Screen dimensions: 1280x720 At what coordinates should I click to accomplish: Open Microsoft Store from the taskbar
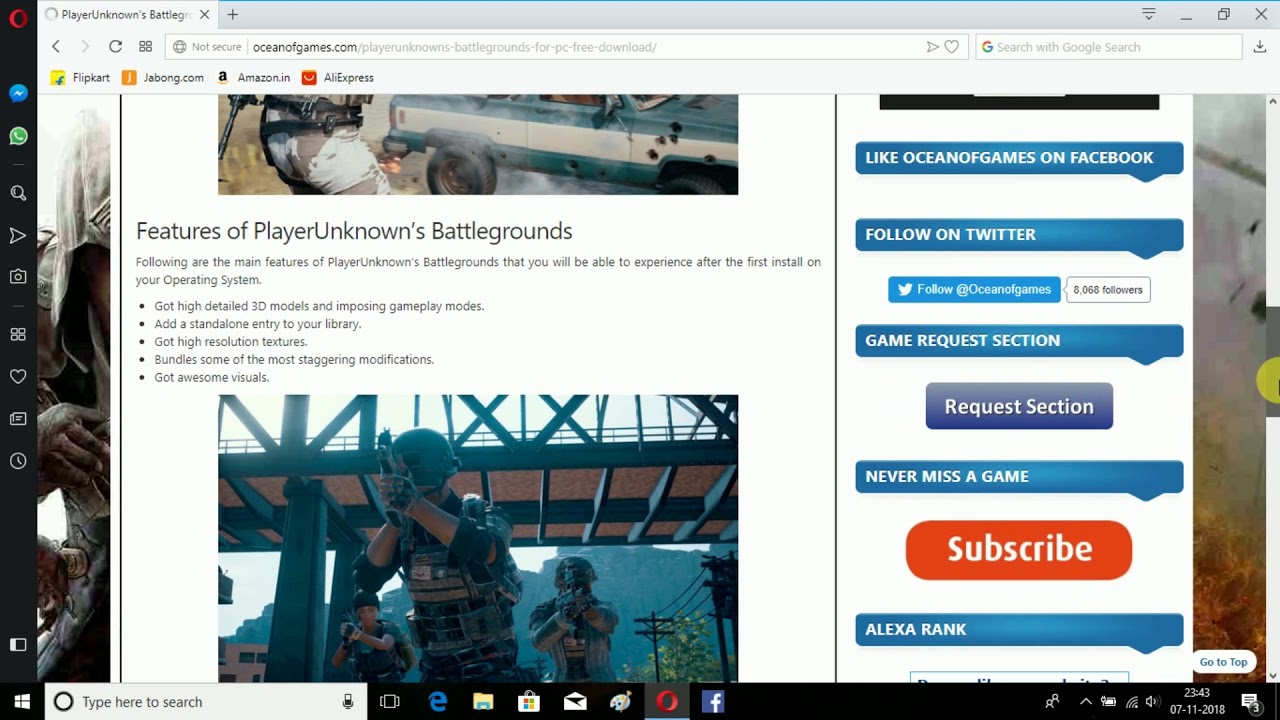529,702
